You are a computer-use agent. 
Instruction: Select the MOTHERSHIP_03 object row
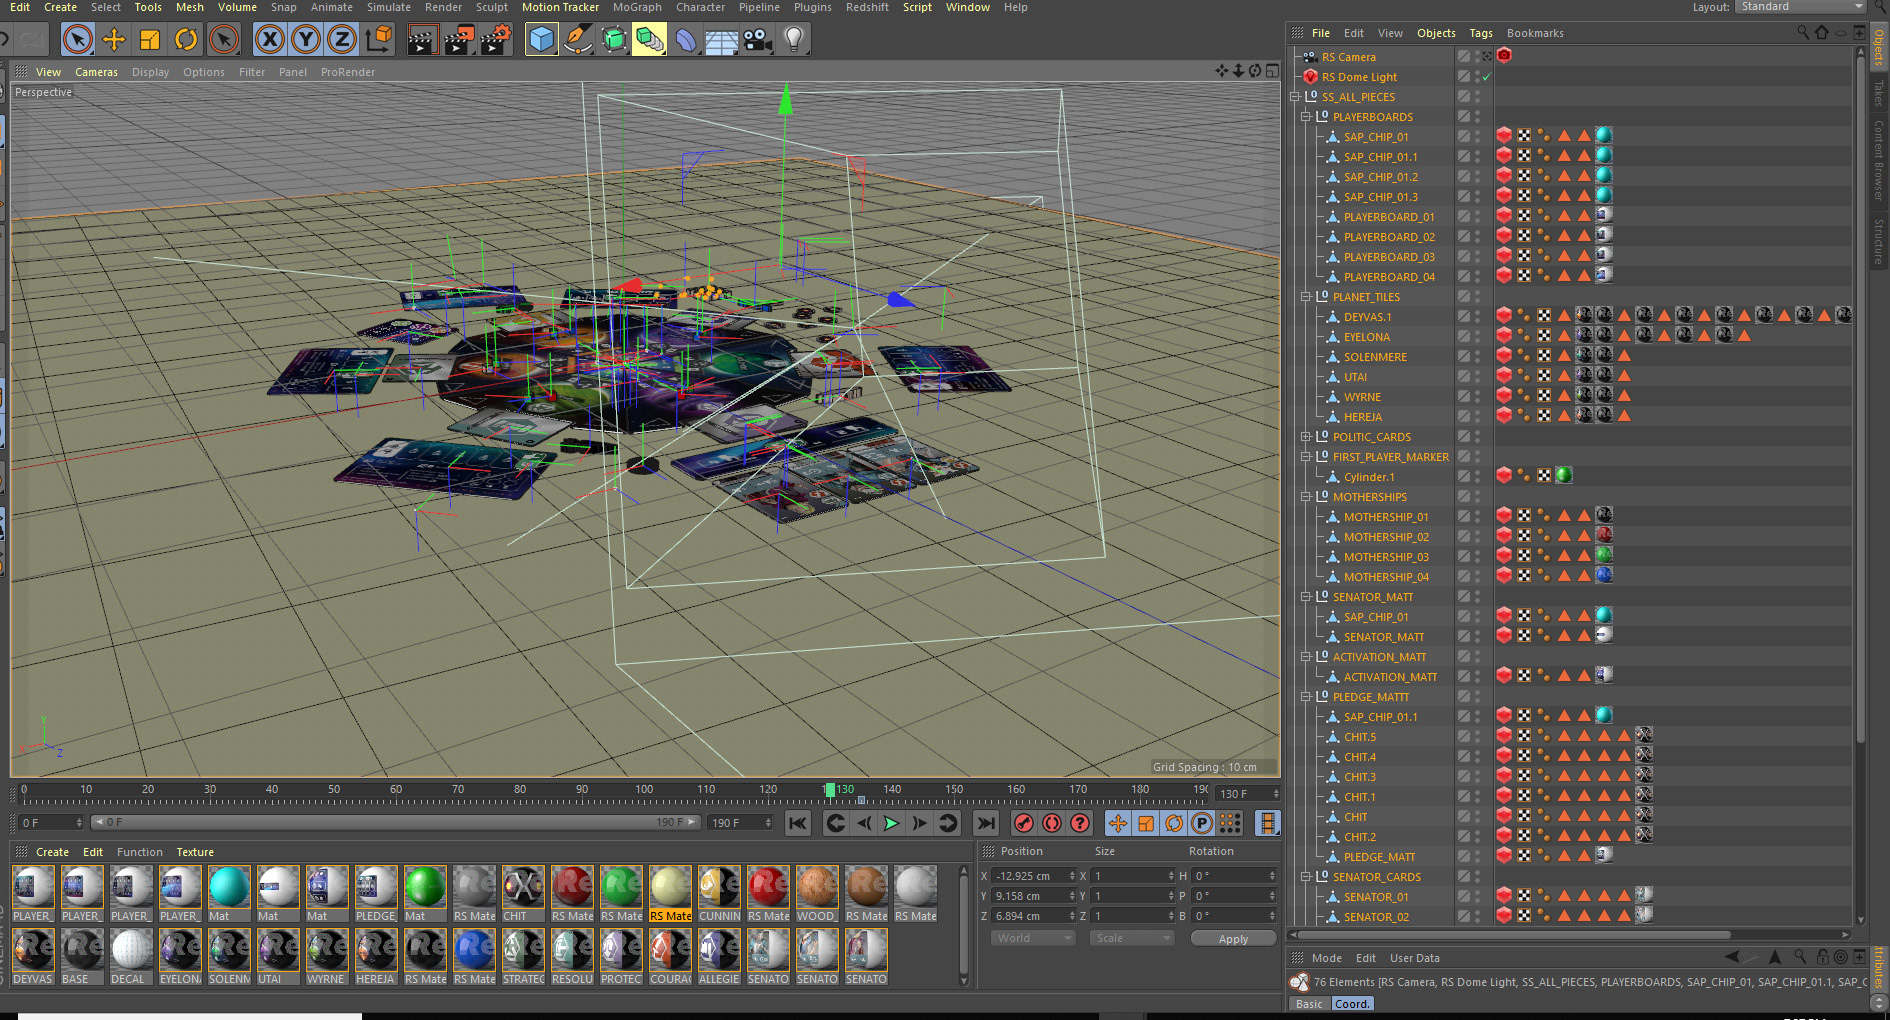pos(1386,557)
